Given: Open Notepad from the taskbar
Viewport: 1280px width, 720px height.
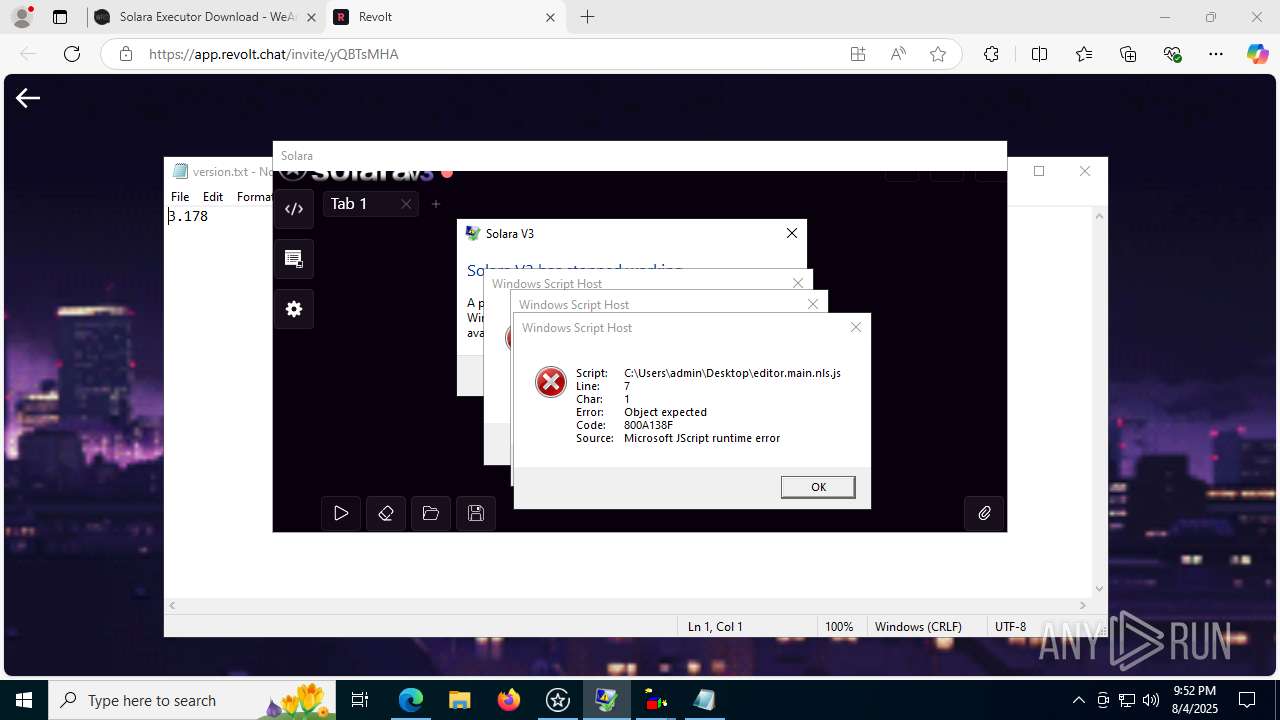Looking at the screenshot, I should tap(704, 700).
